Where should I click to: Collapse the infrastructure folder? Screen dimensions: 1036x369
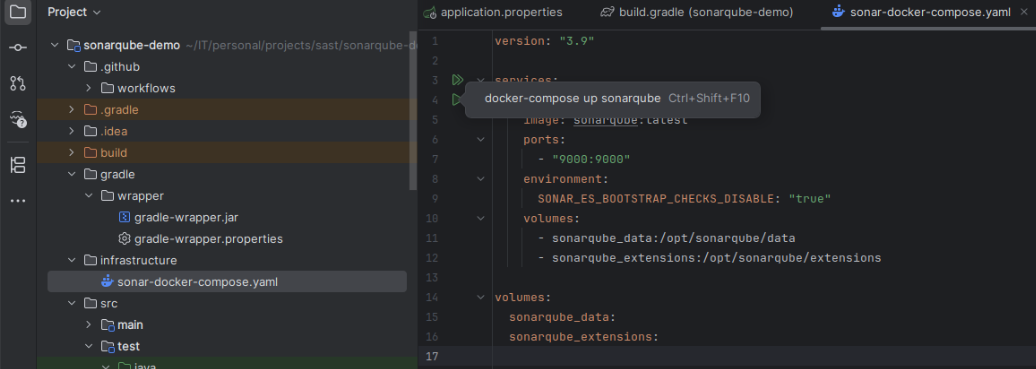coord(72,260)
